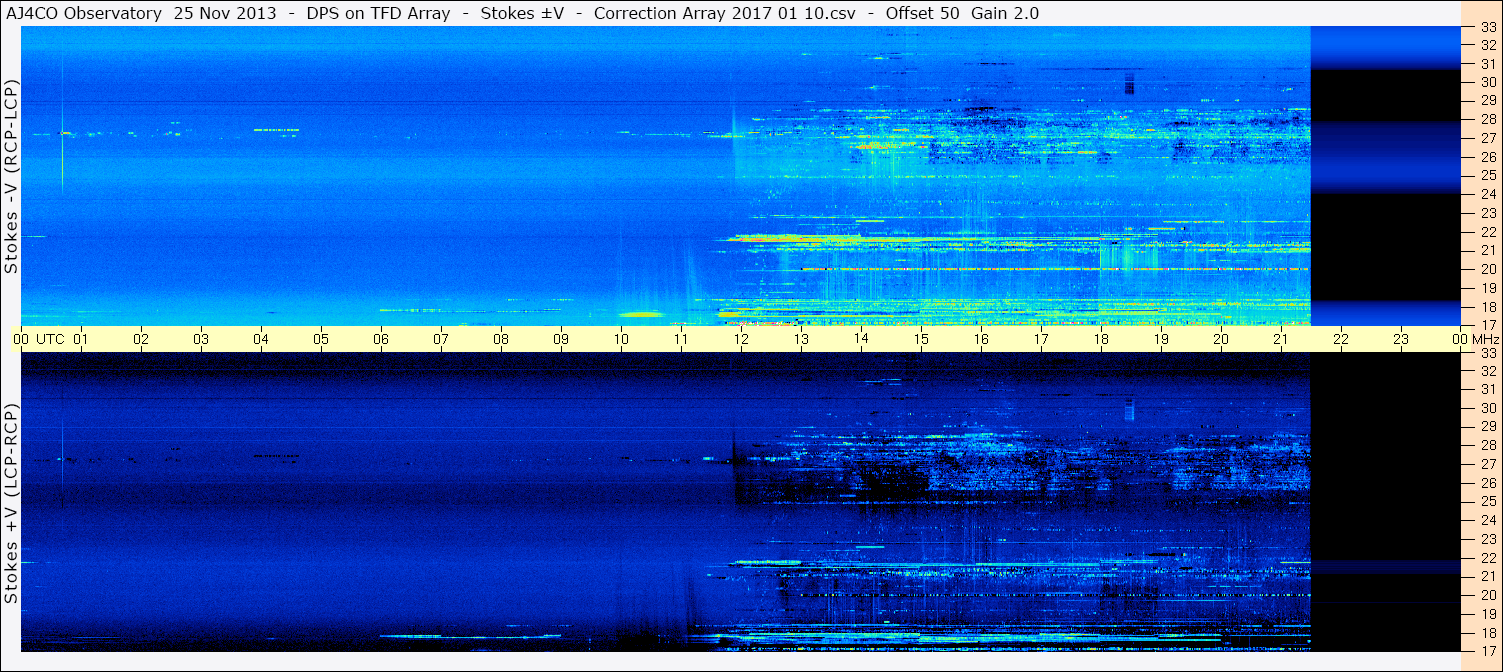The width and height of the screenshot is (1503, 672).
Task: Select the 08 hour tick on time axis
Action: [x=501, y=339]
